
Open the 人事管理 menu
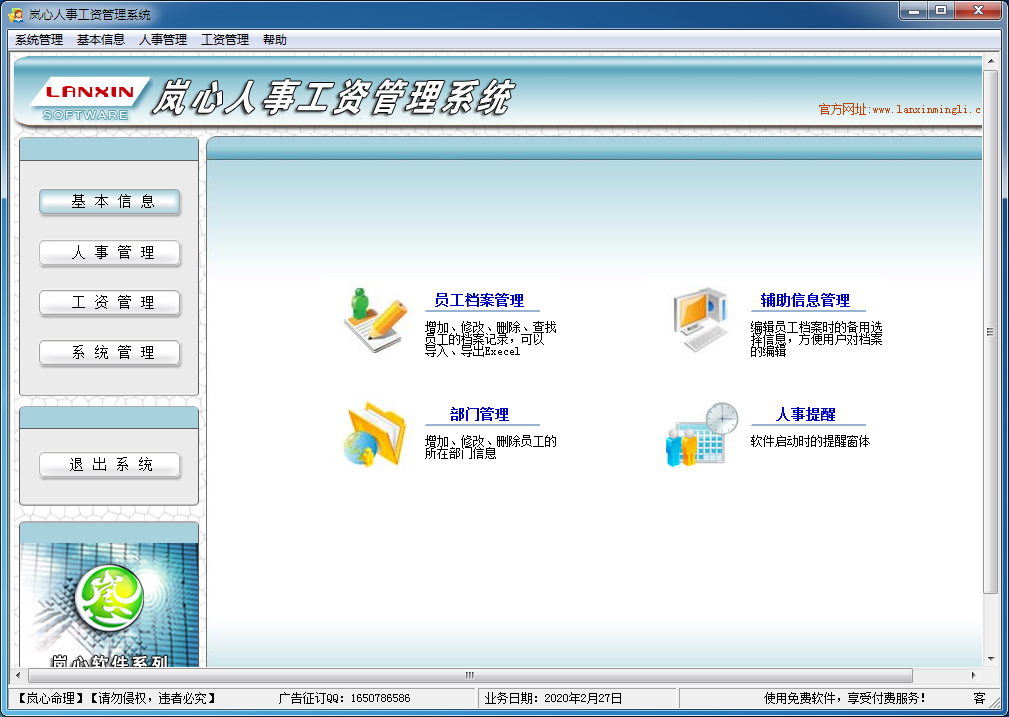click(x=163, y=39)
